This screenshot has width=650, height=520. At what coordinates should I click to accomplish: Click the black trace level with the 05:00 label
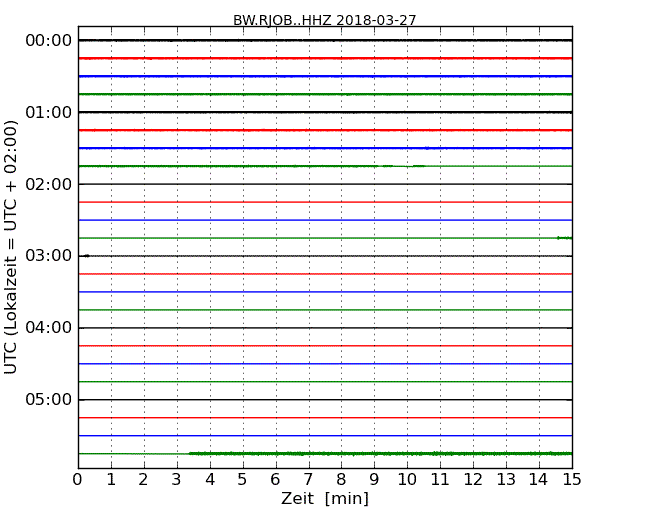point(325,400)
